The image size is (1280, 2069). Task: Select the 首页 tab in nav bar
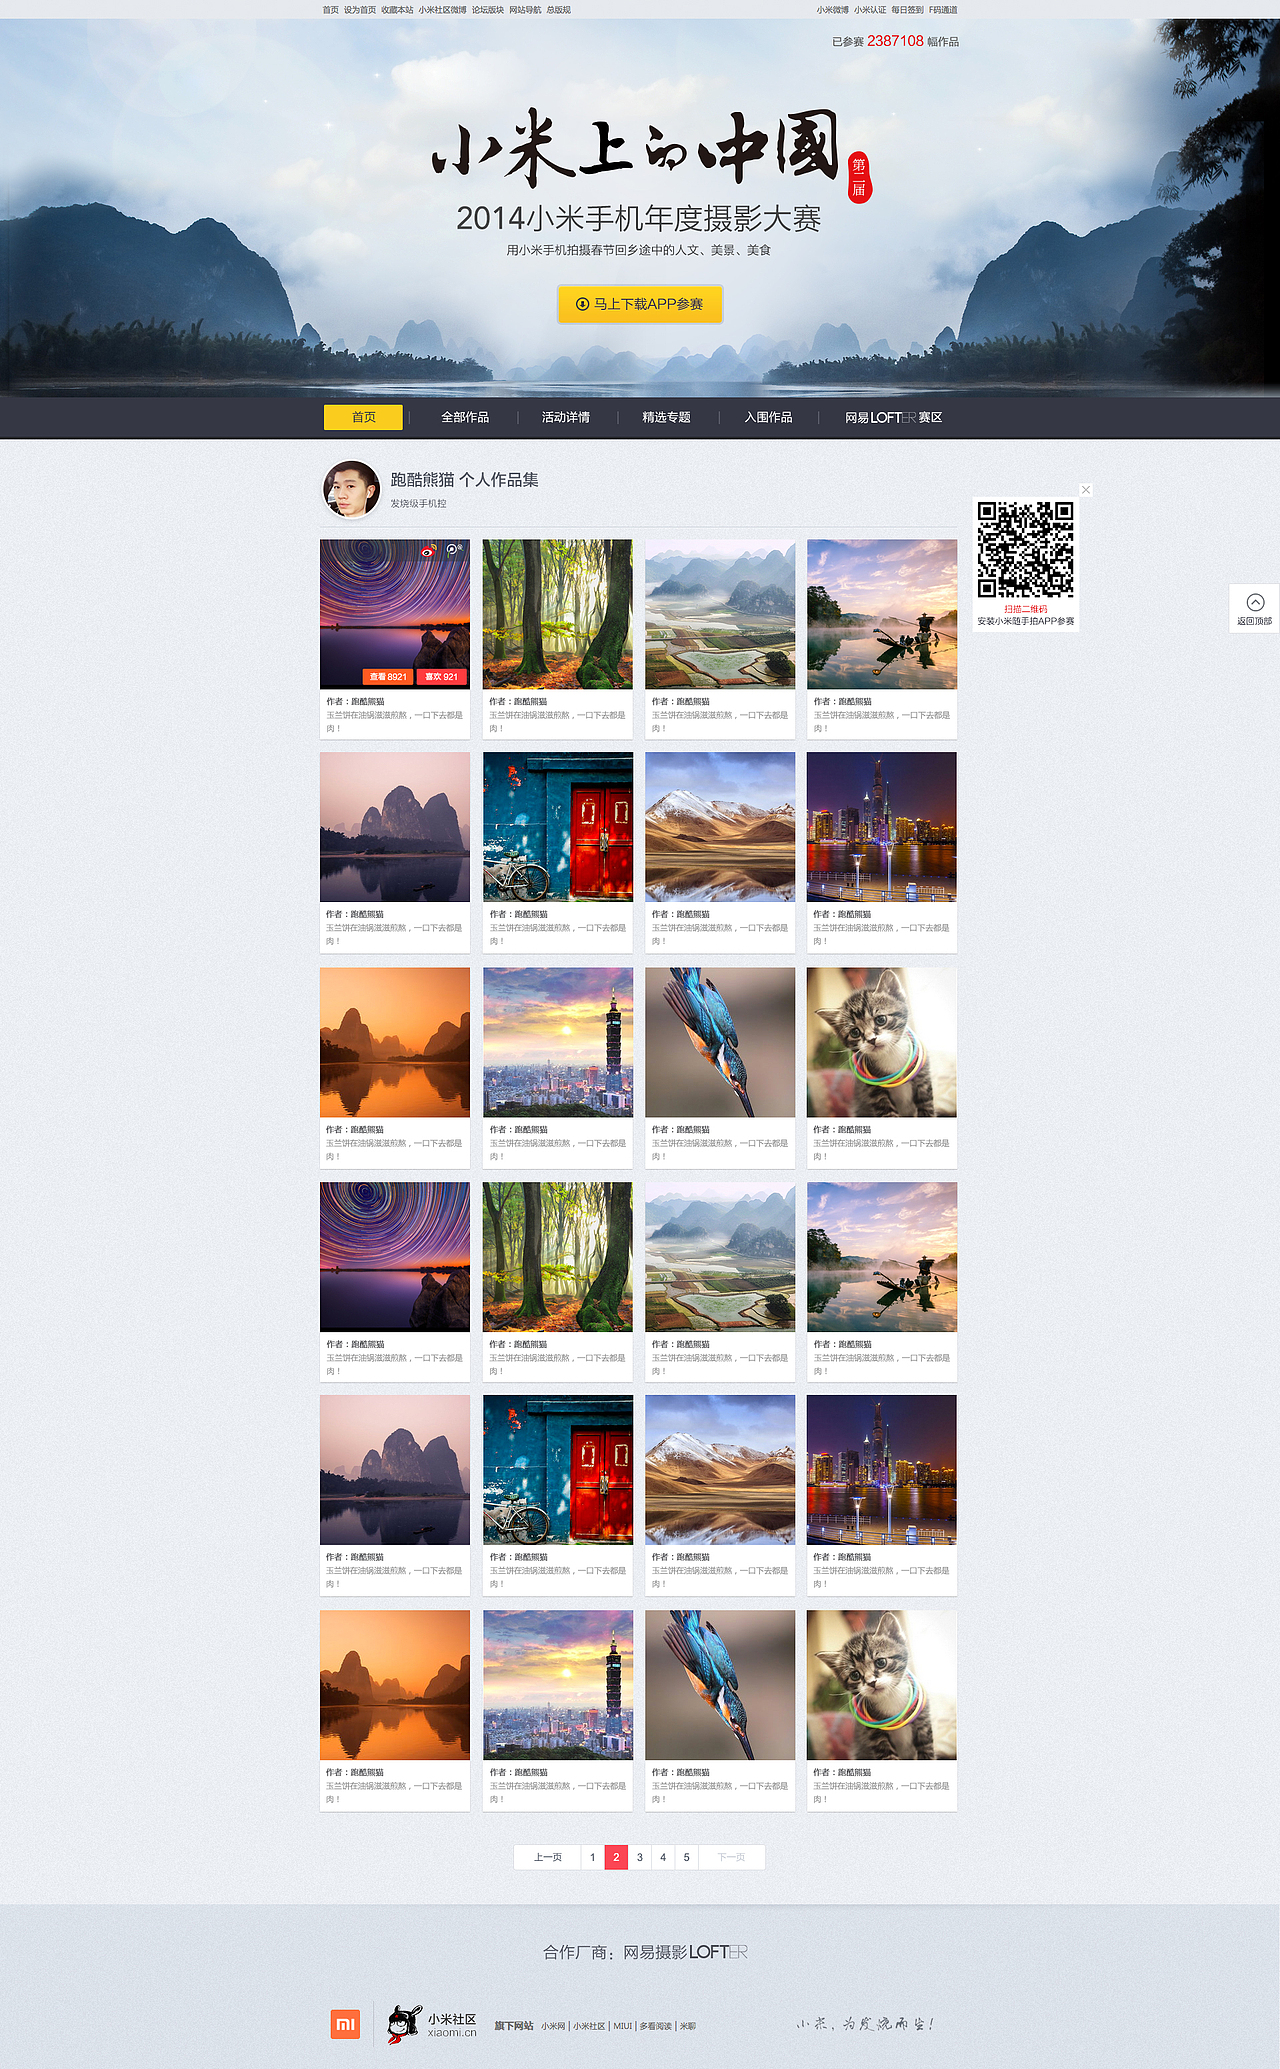(x=363, y=417)
